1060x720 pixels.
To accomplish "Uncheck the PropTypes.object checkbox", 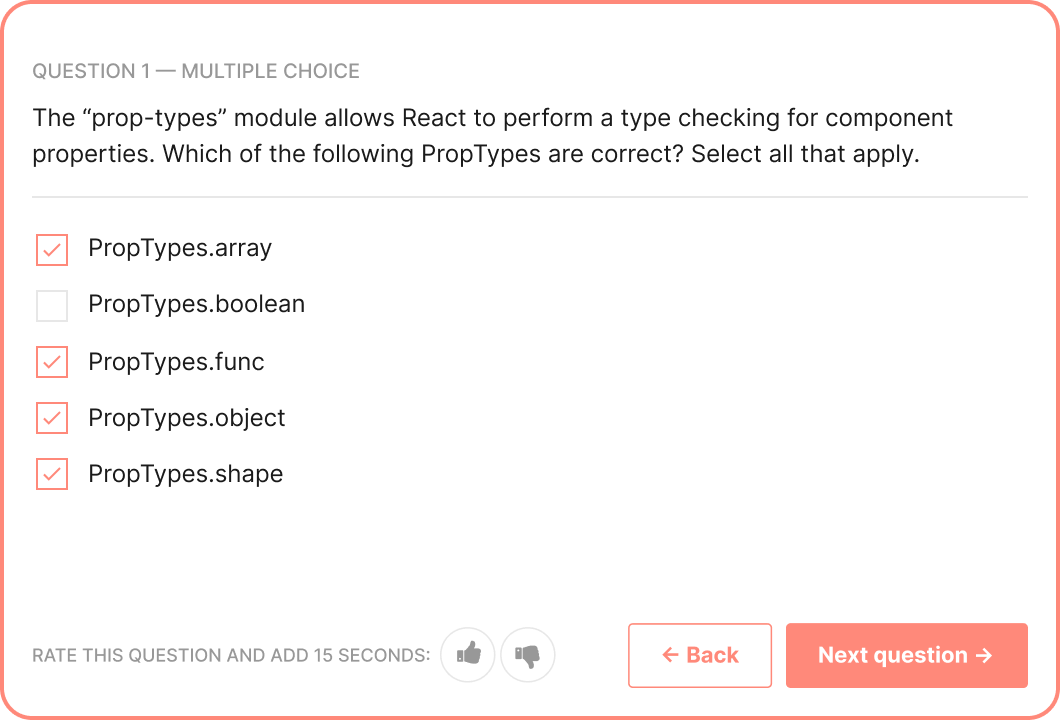I will pyautogui.click(x=52, y=418).
